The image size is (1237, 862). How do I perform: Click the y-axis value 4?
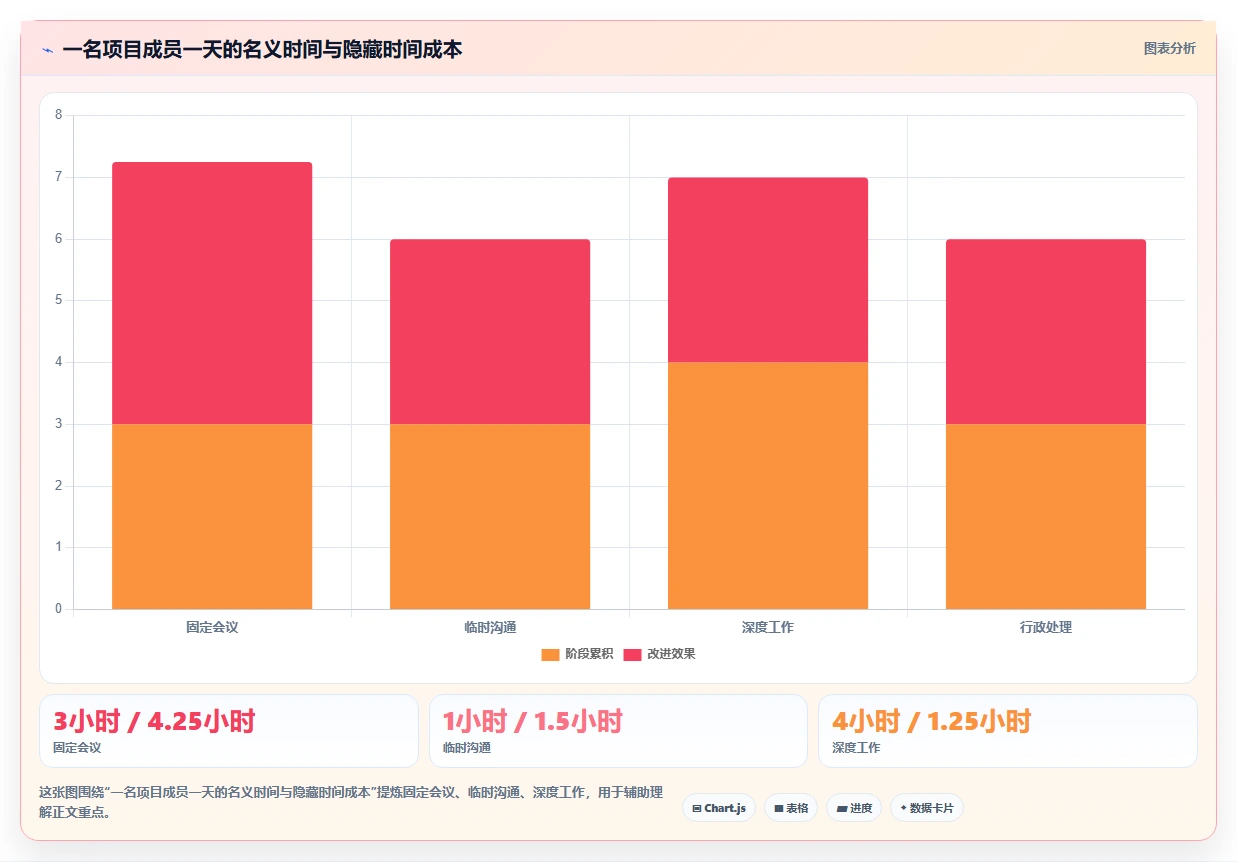pos(58,362)
